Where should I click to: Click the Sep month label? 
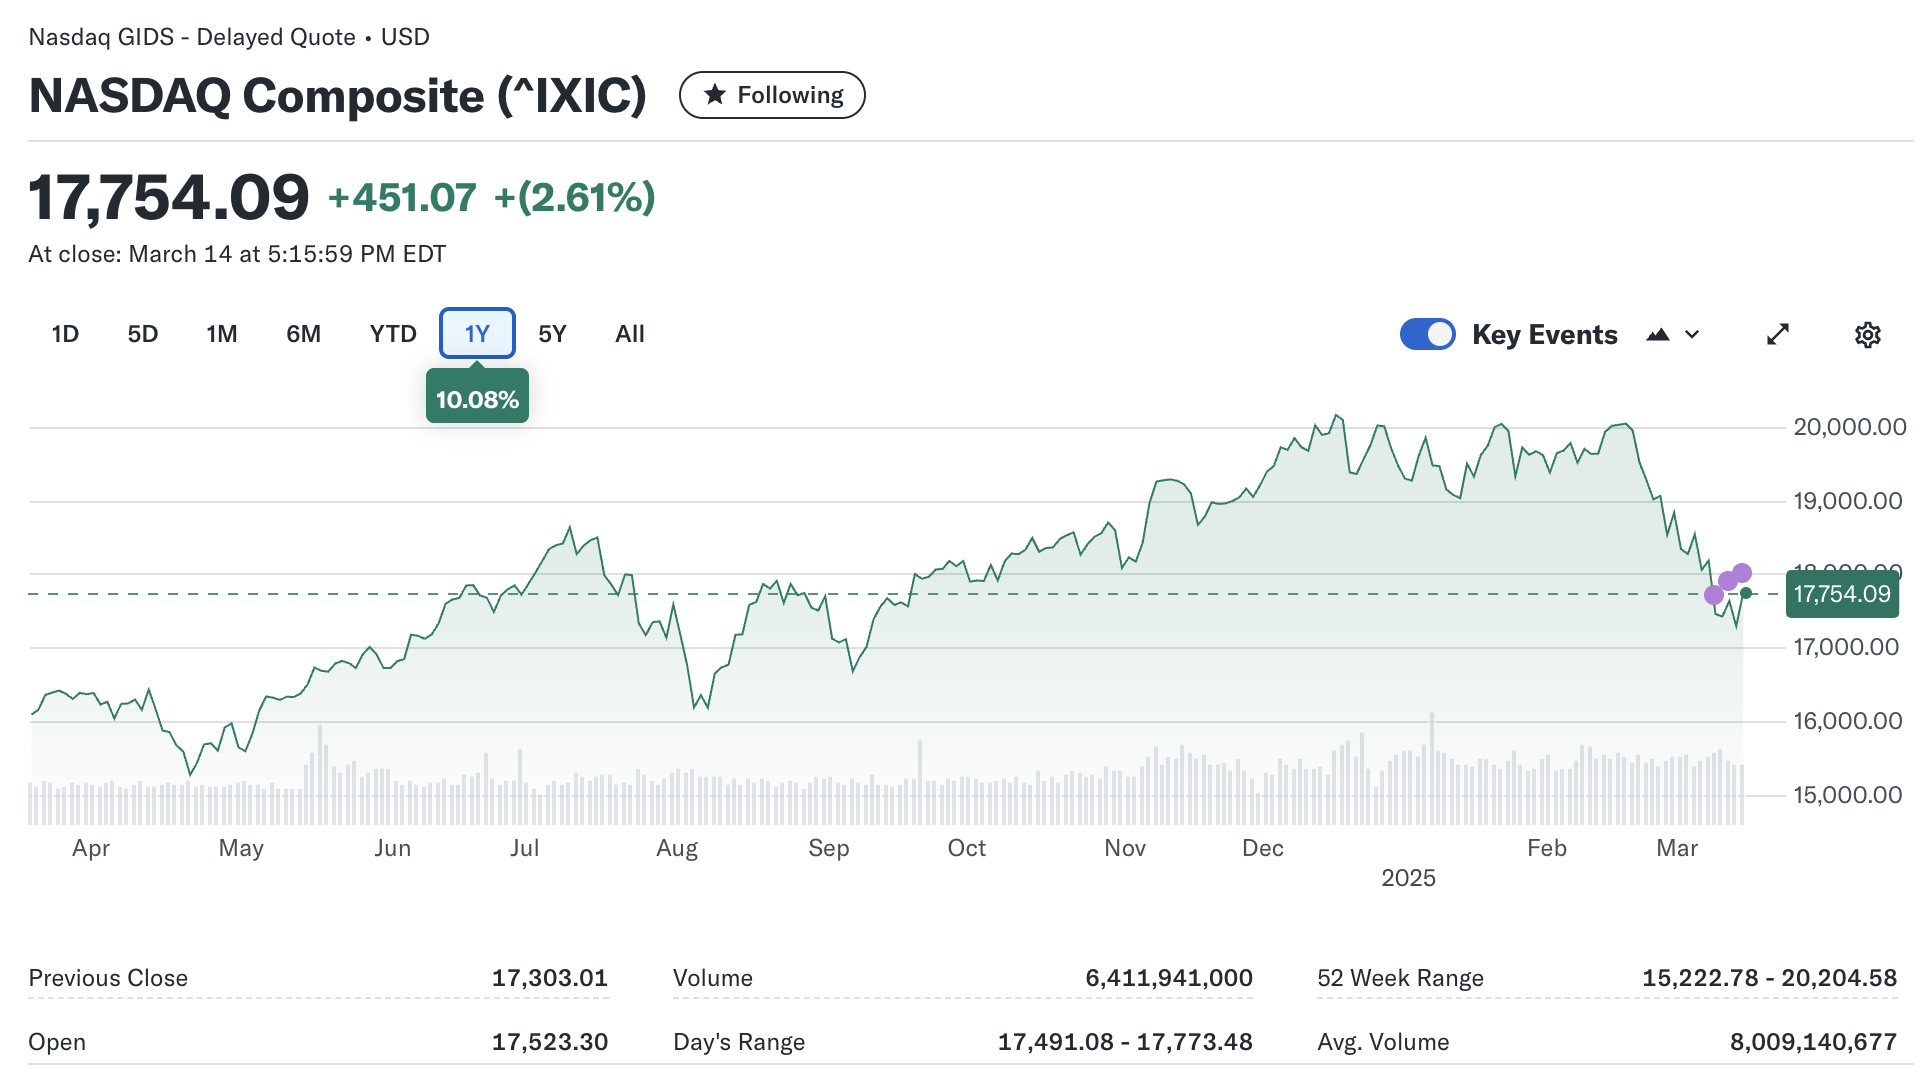point(829,848)
